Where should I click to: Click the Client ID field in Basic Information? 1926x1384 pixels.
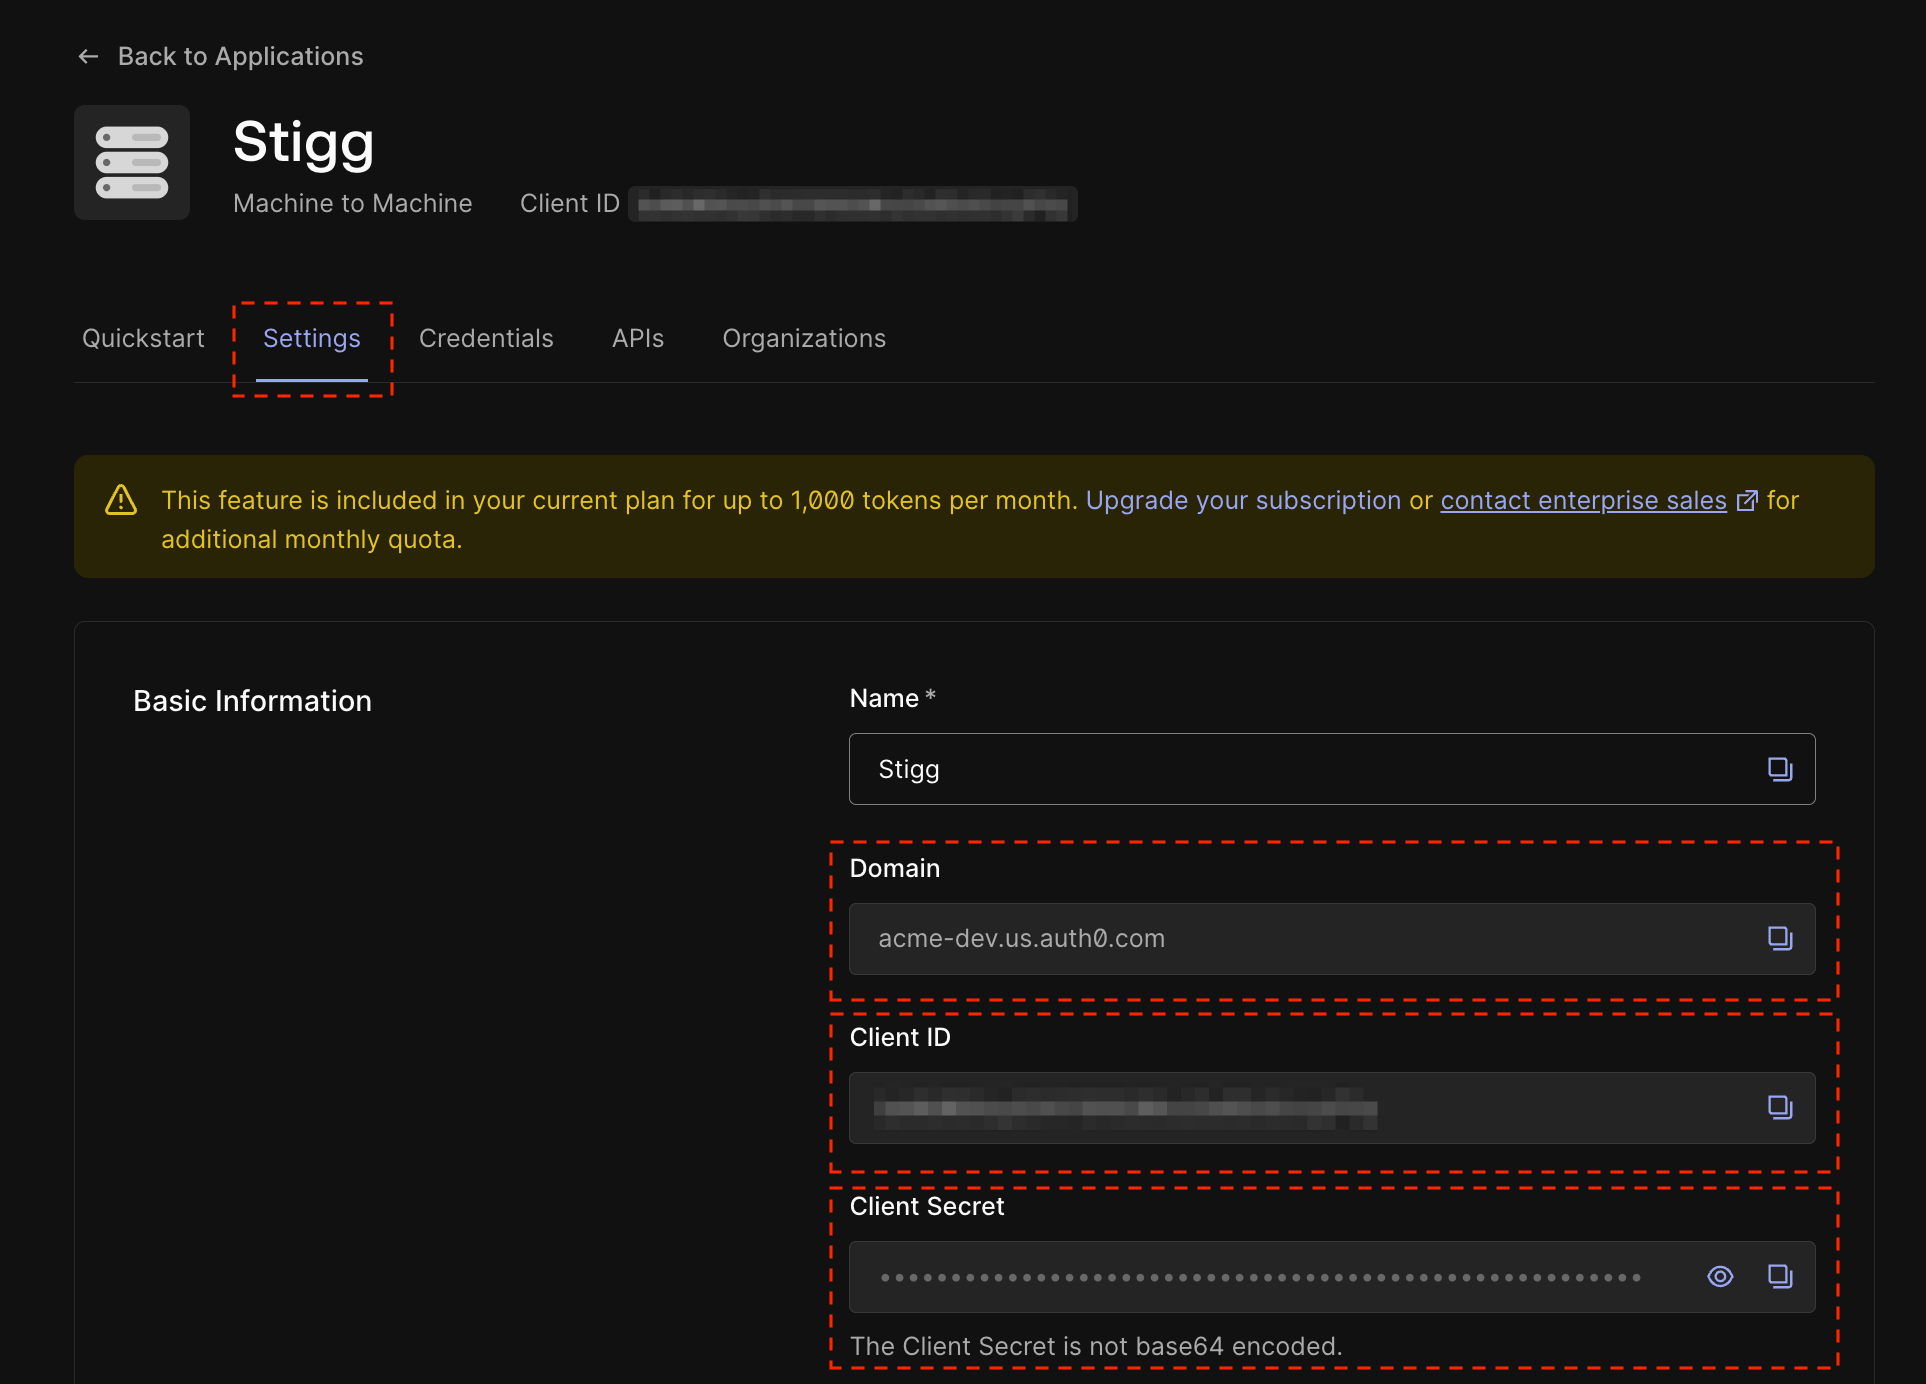tap(1332, 1108)
